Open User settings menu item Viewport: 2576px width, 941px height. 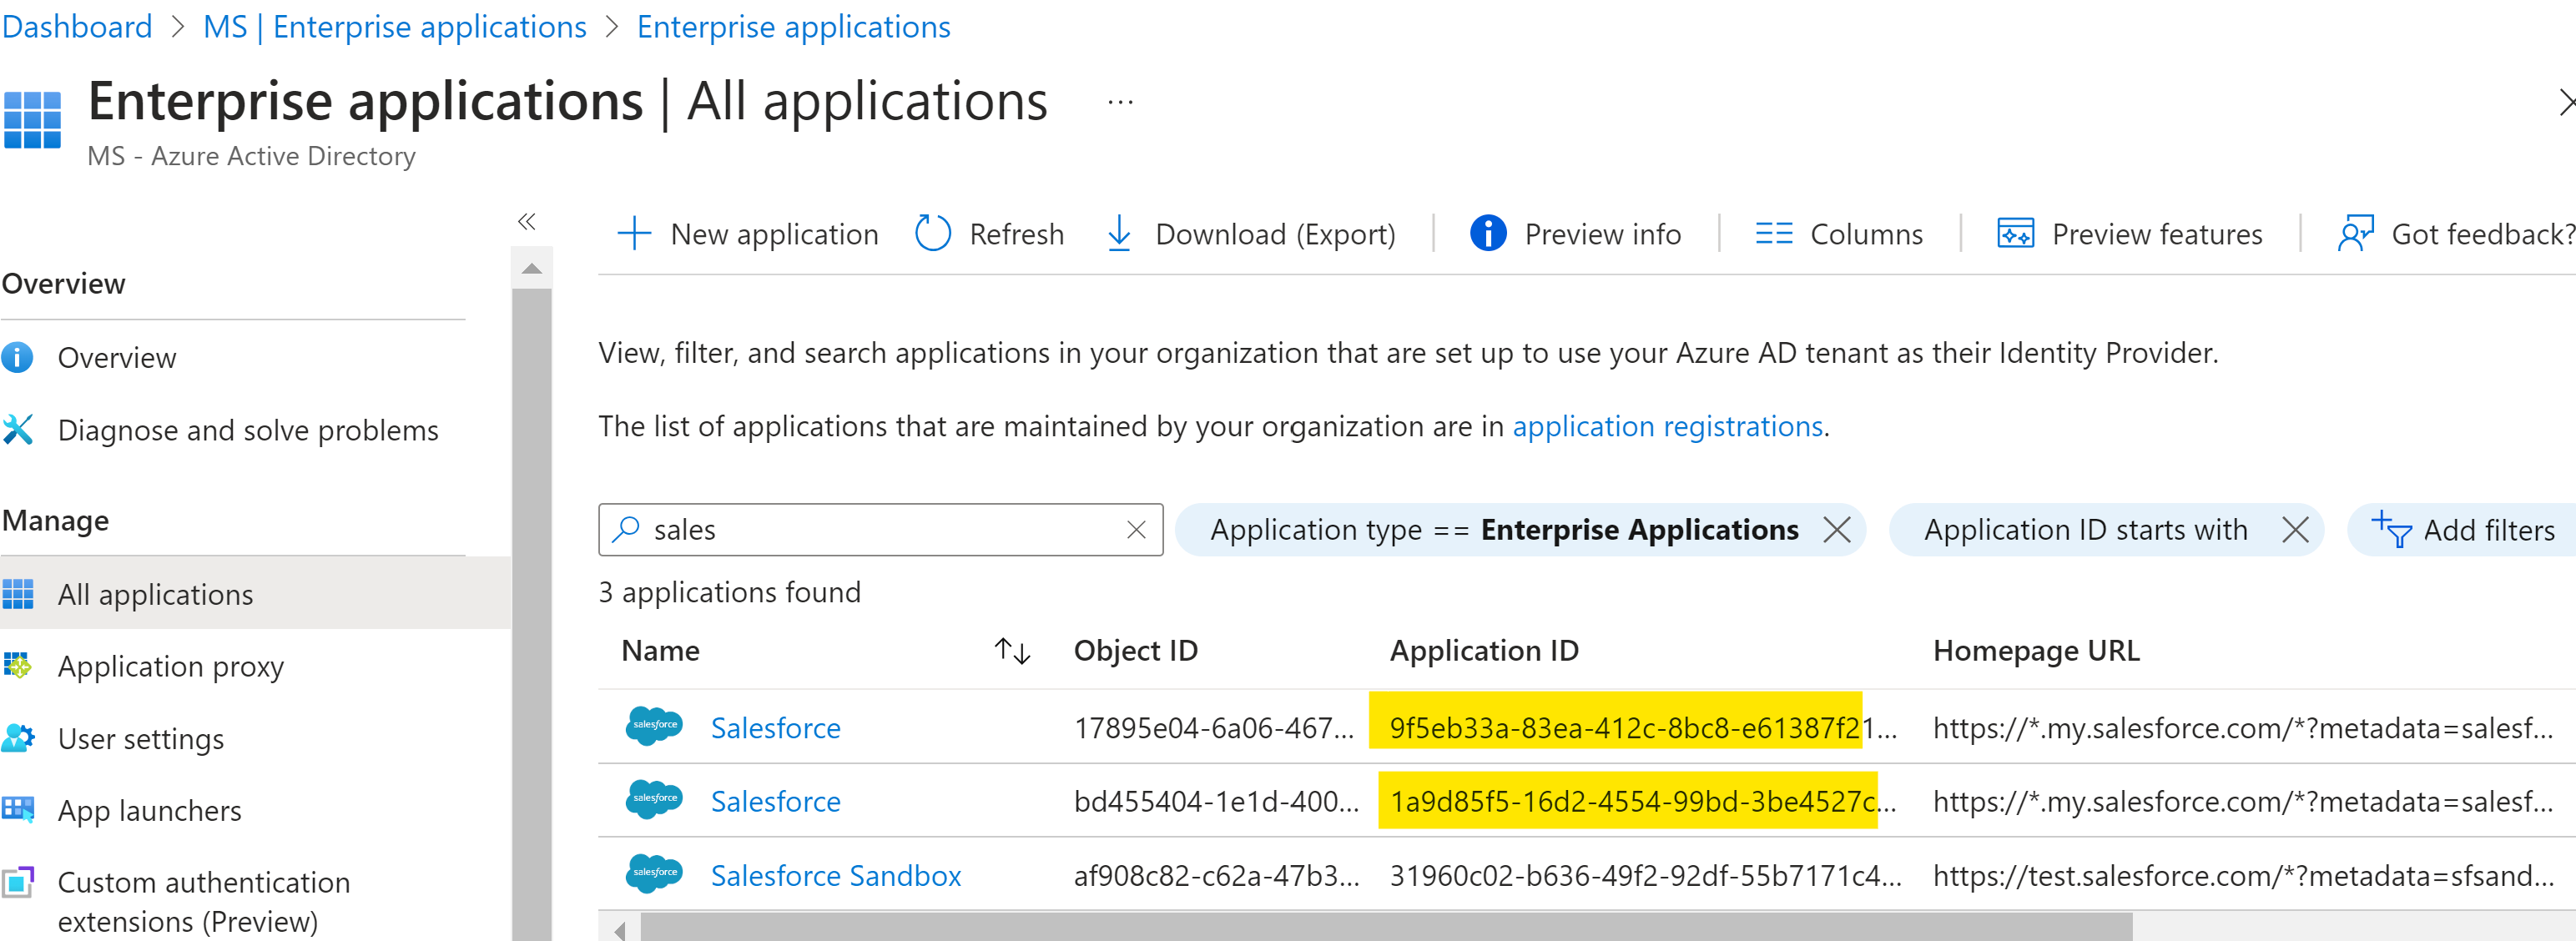click(x=141, y=739)
